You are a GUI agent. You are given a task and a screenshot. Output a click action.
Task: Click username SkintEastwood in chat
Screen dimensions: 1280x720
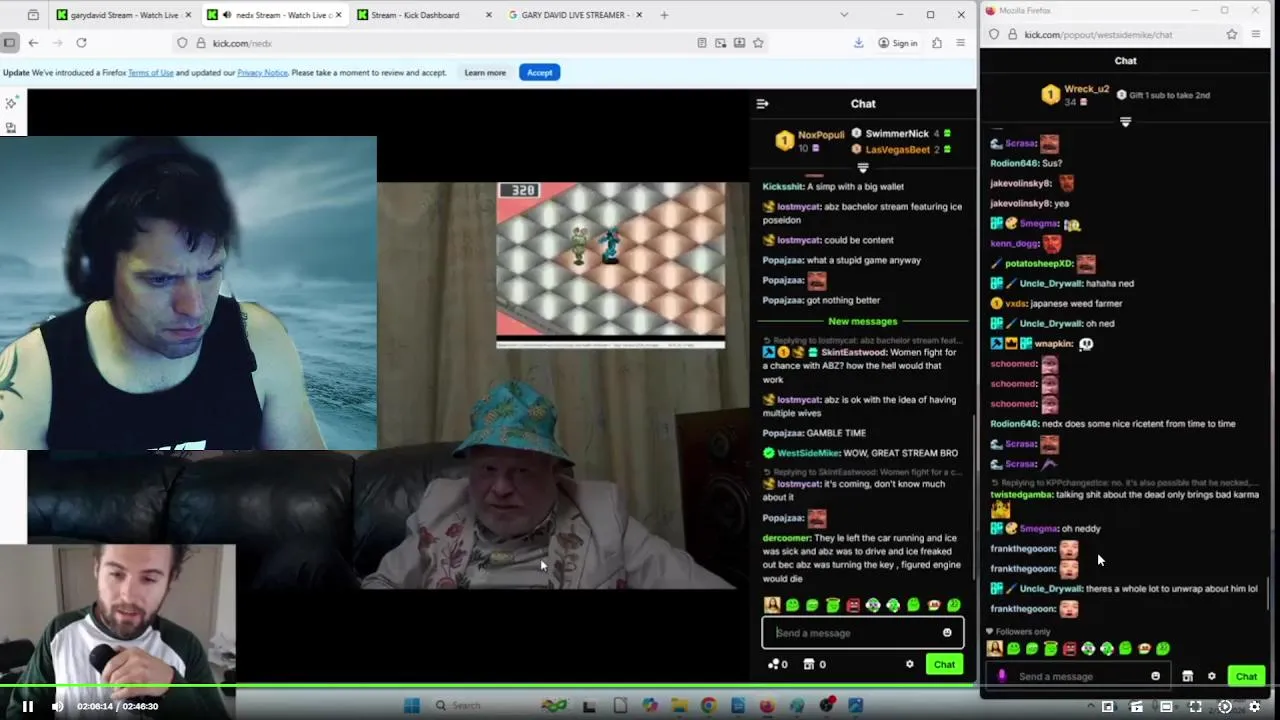tap(854, 352)
